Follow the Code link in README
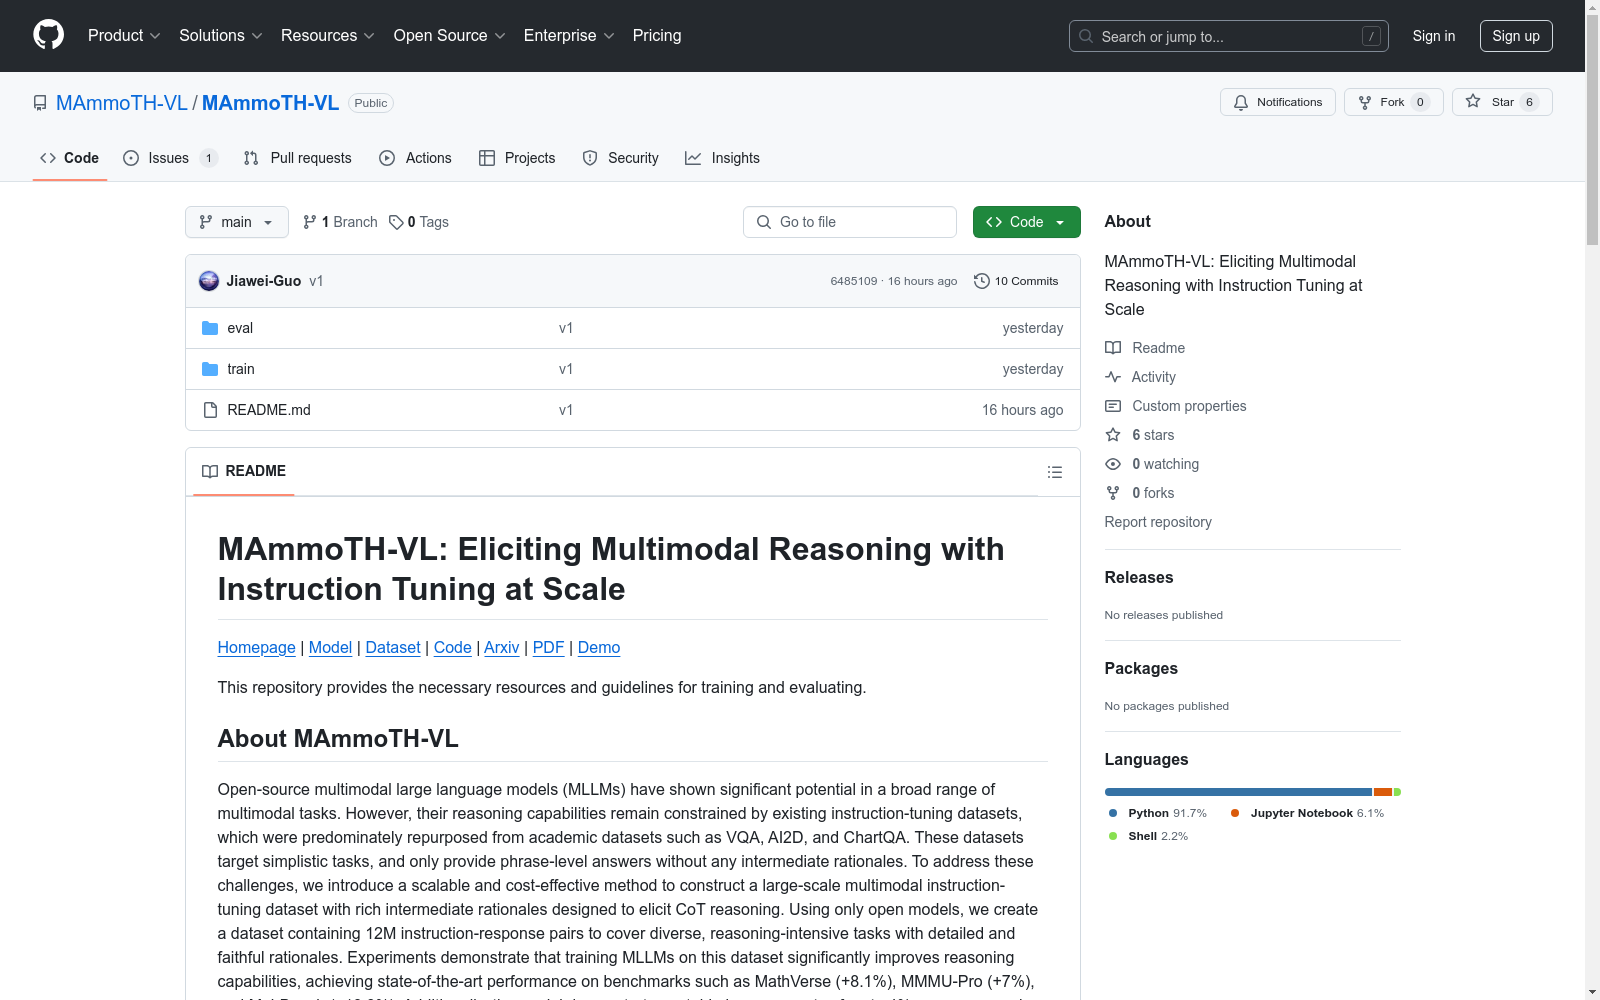The height and width of the screenshot is (1000, 1600). 453,647
